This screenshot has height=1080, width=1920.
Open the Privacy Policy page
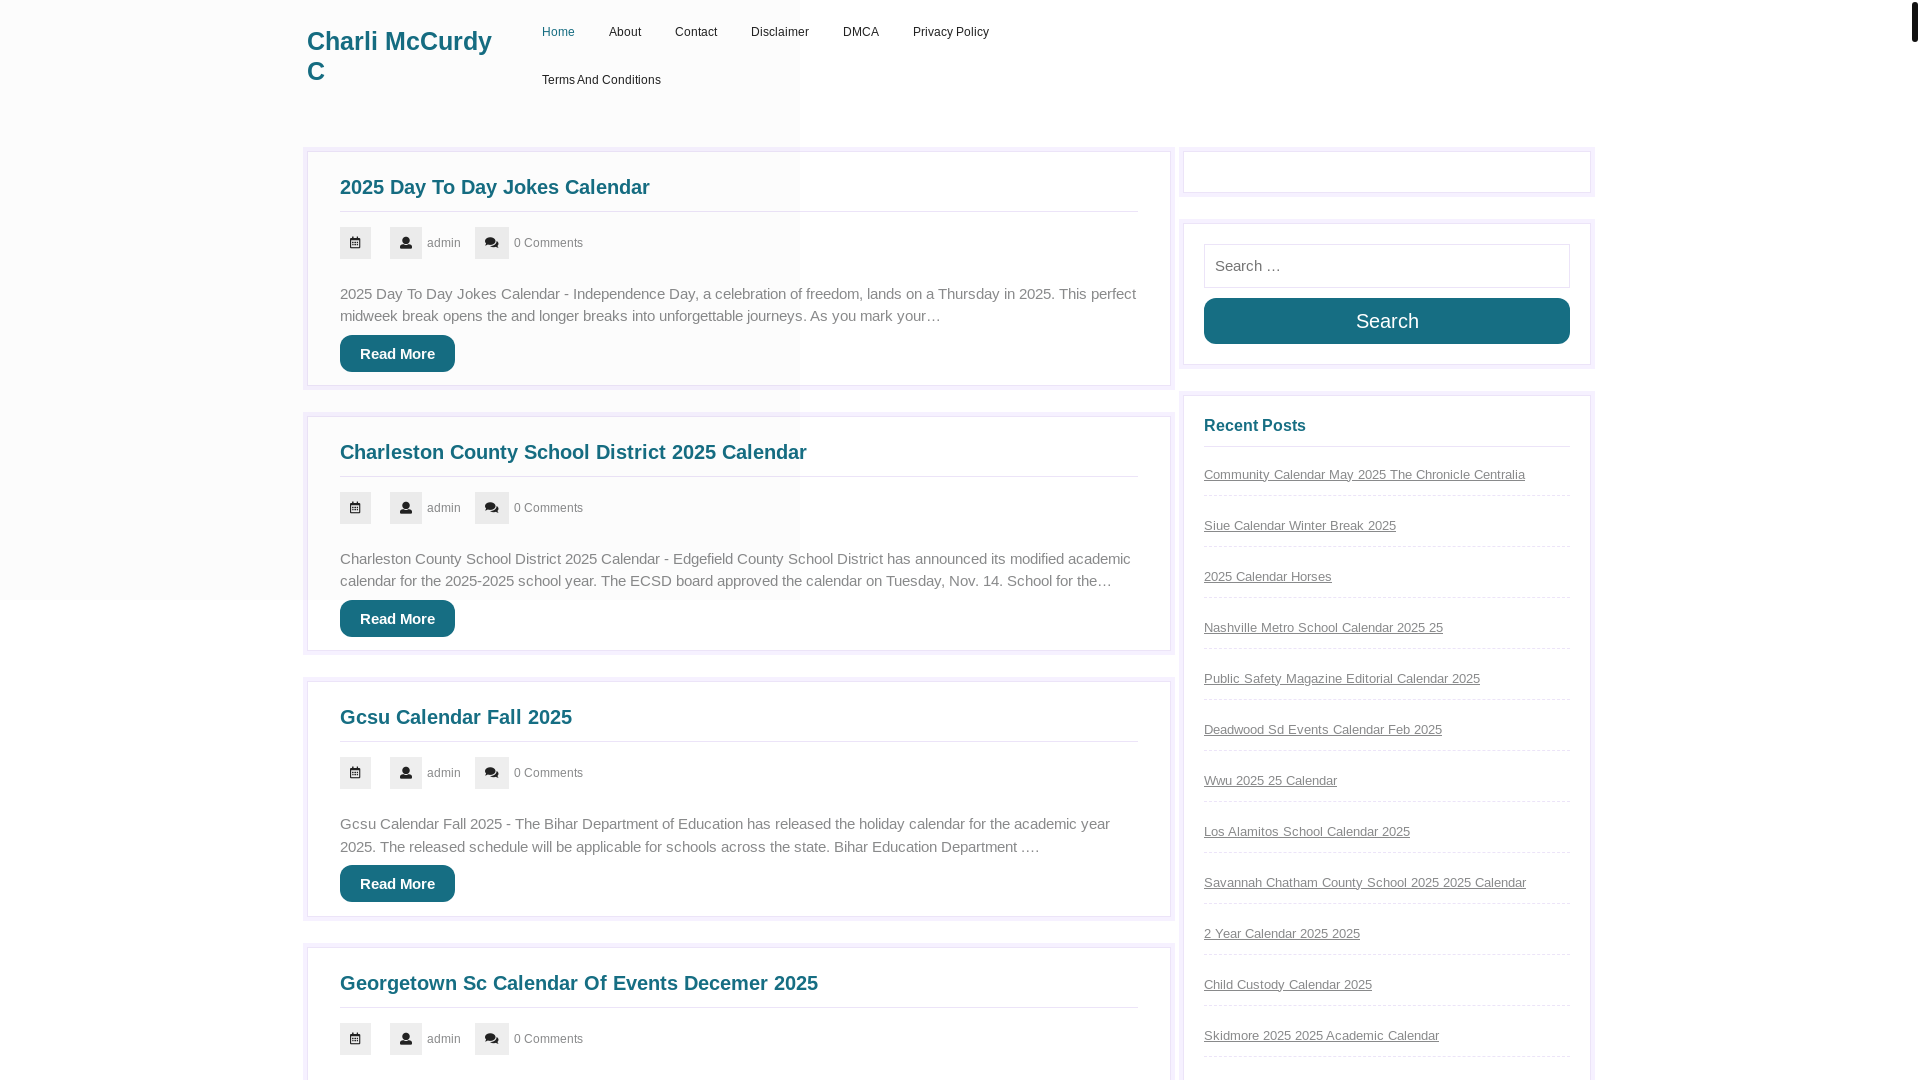951,32
